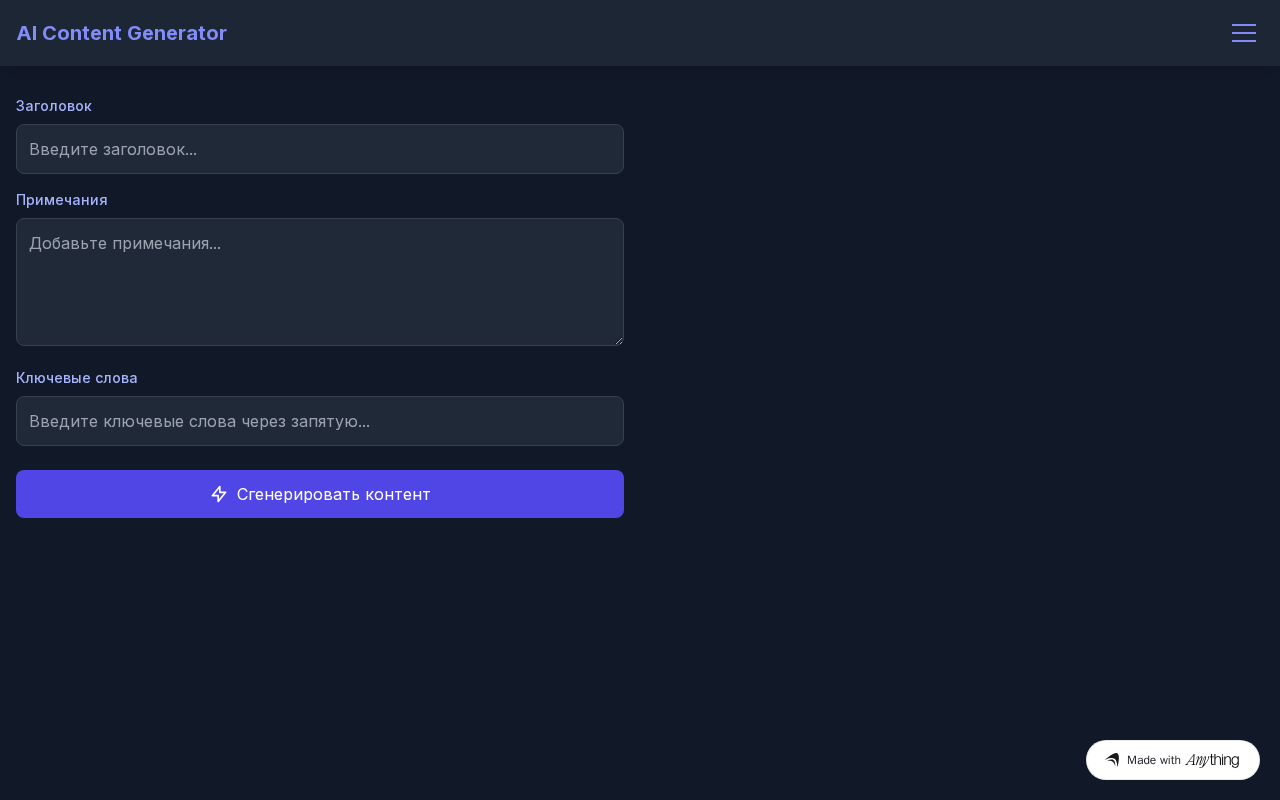Image resolution: width=1280 pixels, height=800 pixels.
Task: Open the Made with Anything badge
Action: tap(1172, 760)
